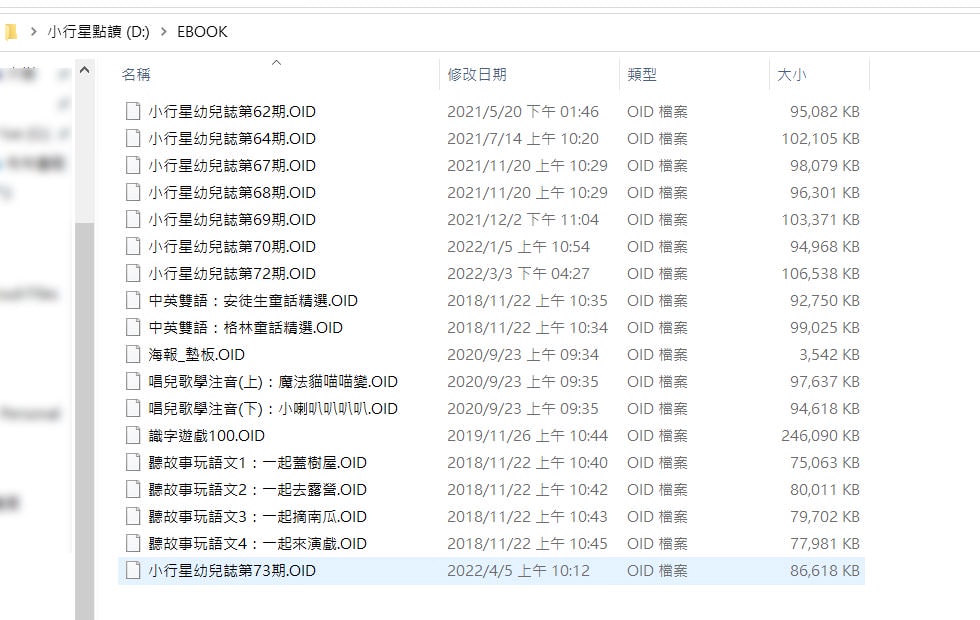Screen dimensions: 980x620
Task: Click file icon of 一起去露營.OID
Action: [132, 489]
